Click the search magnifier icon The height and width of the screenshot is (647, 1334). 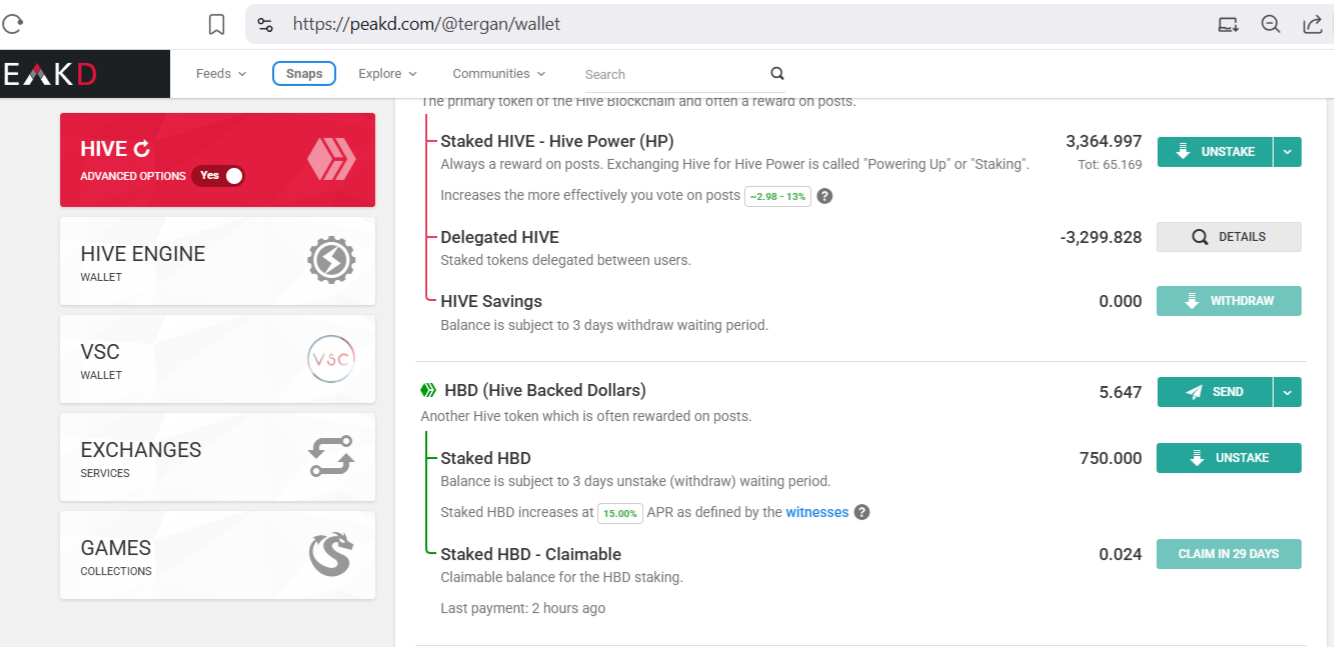pyautogui.click(x=777, y=73)
